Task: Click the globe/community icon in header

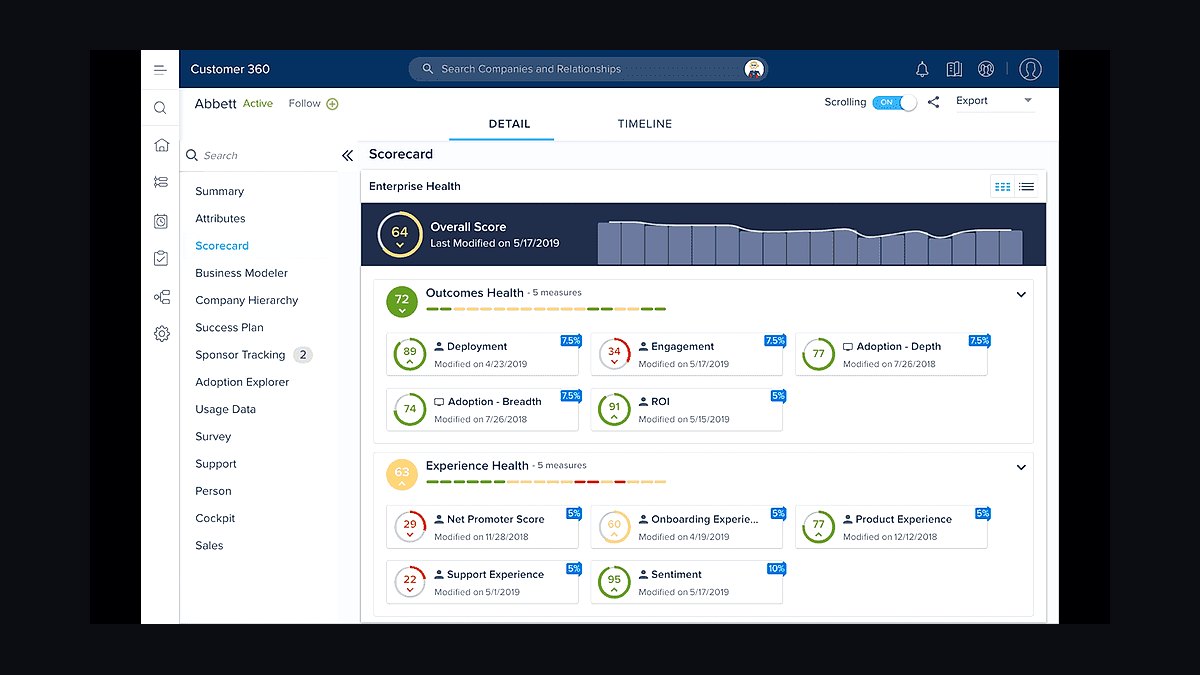Action: [986, 69]
